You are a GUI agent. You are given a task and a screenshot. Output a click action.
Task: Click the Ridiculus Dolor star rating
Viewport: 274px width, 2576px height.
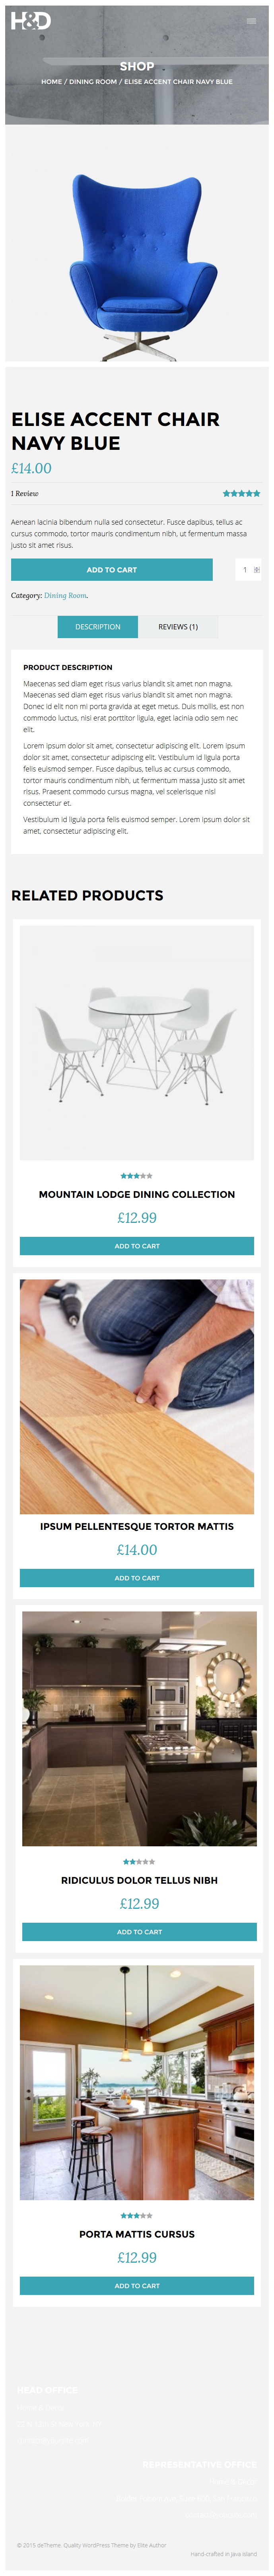coord(139,1861)
